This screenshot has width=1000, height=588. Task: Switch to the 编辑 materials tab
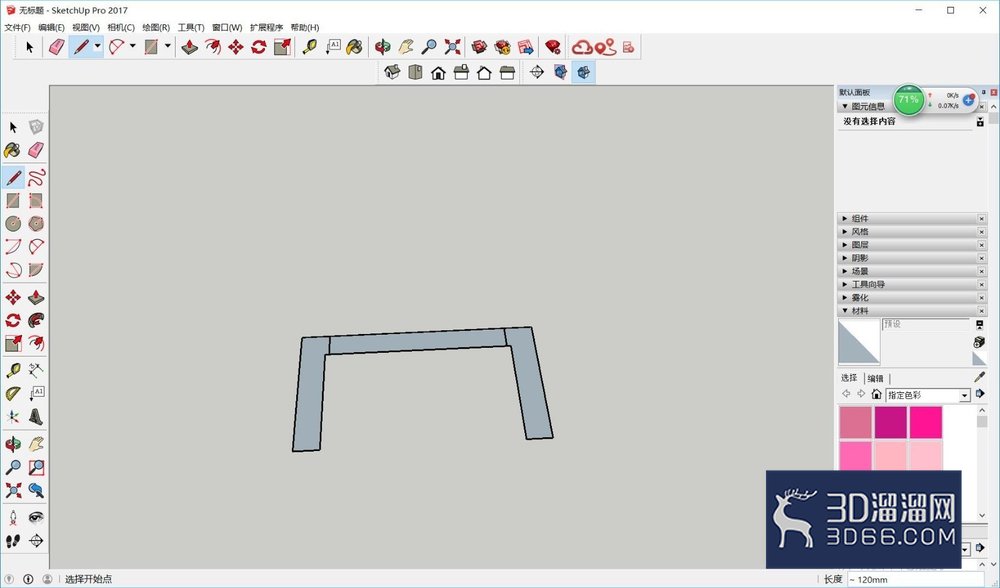pos(876,378)
